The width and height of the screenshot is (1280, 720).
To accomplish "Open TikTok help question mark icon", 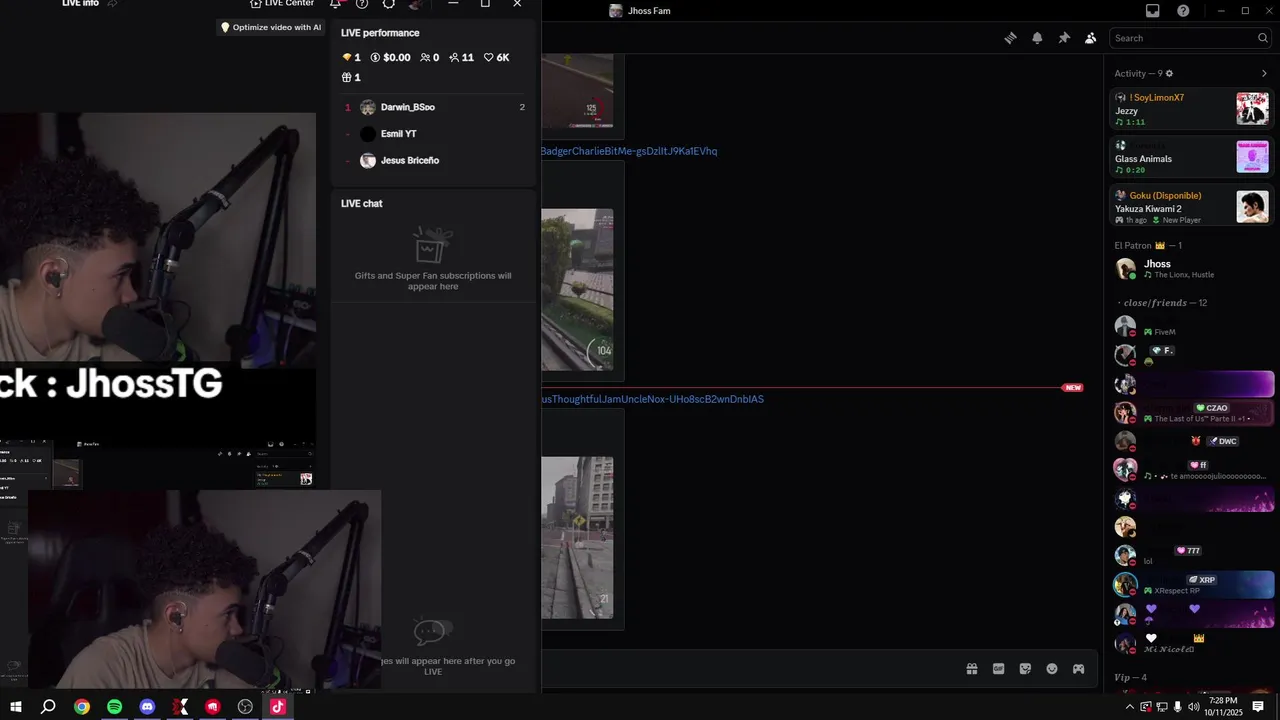I will 362,4.
